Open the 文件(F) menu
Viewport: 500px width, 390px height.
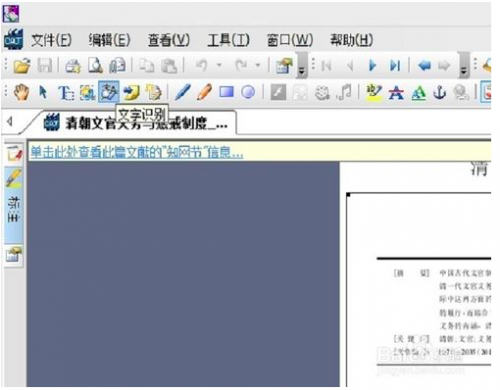pos(51,40)
